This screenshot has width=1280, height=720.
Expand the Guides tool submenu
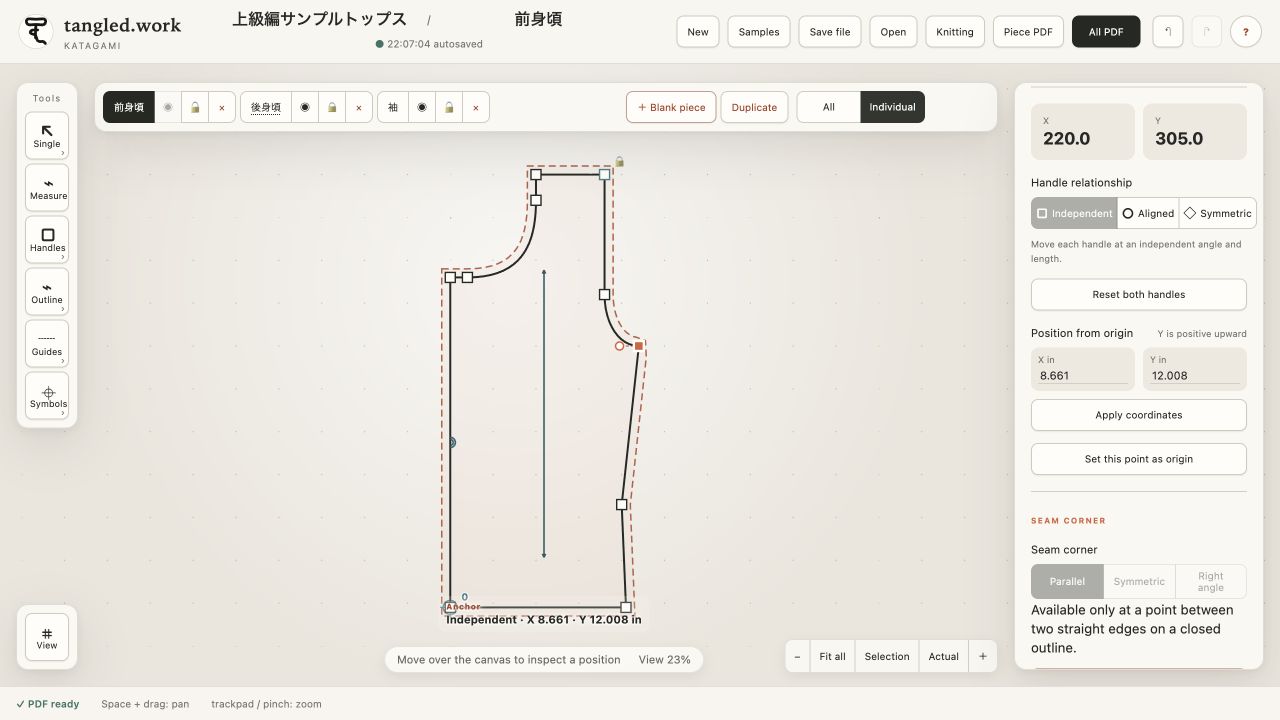click(x=63, y=361)
